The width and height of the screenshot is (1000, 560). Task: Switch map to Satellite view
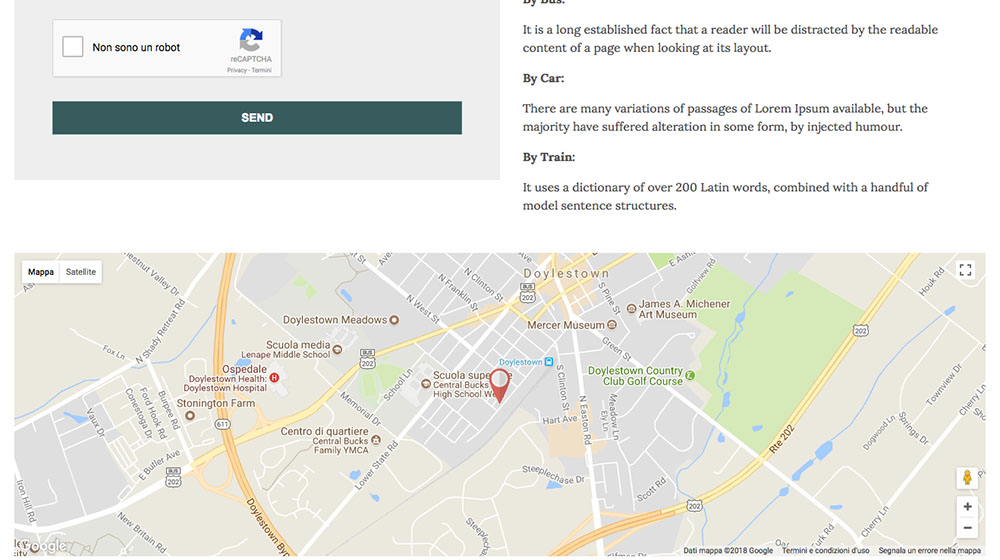(81, 272)
